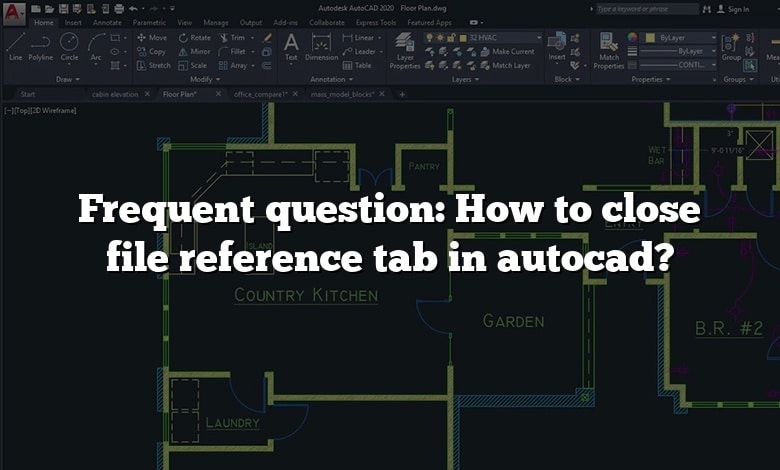Expand the Block panel
This screenshot has height=470, width=780.
[567, 79]
